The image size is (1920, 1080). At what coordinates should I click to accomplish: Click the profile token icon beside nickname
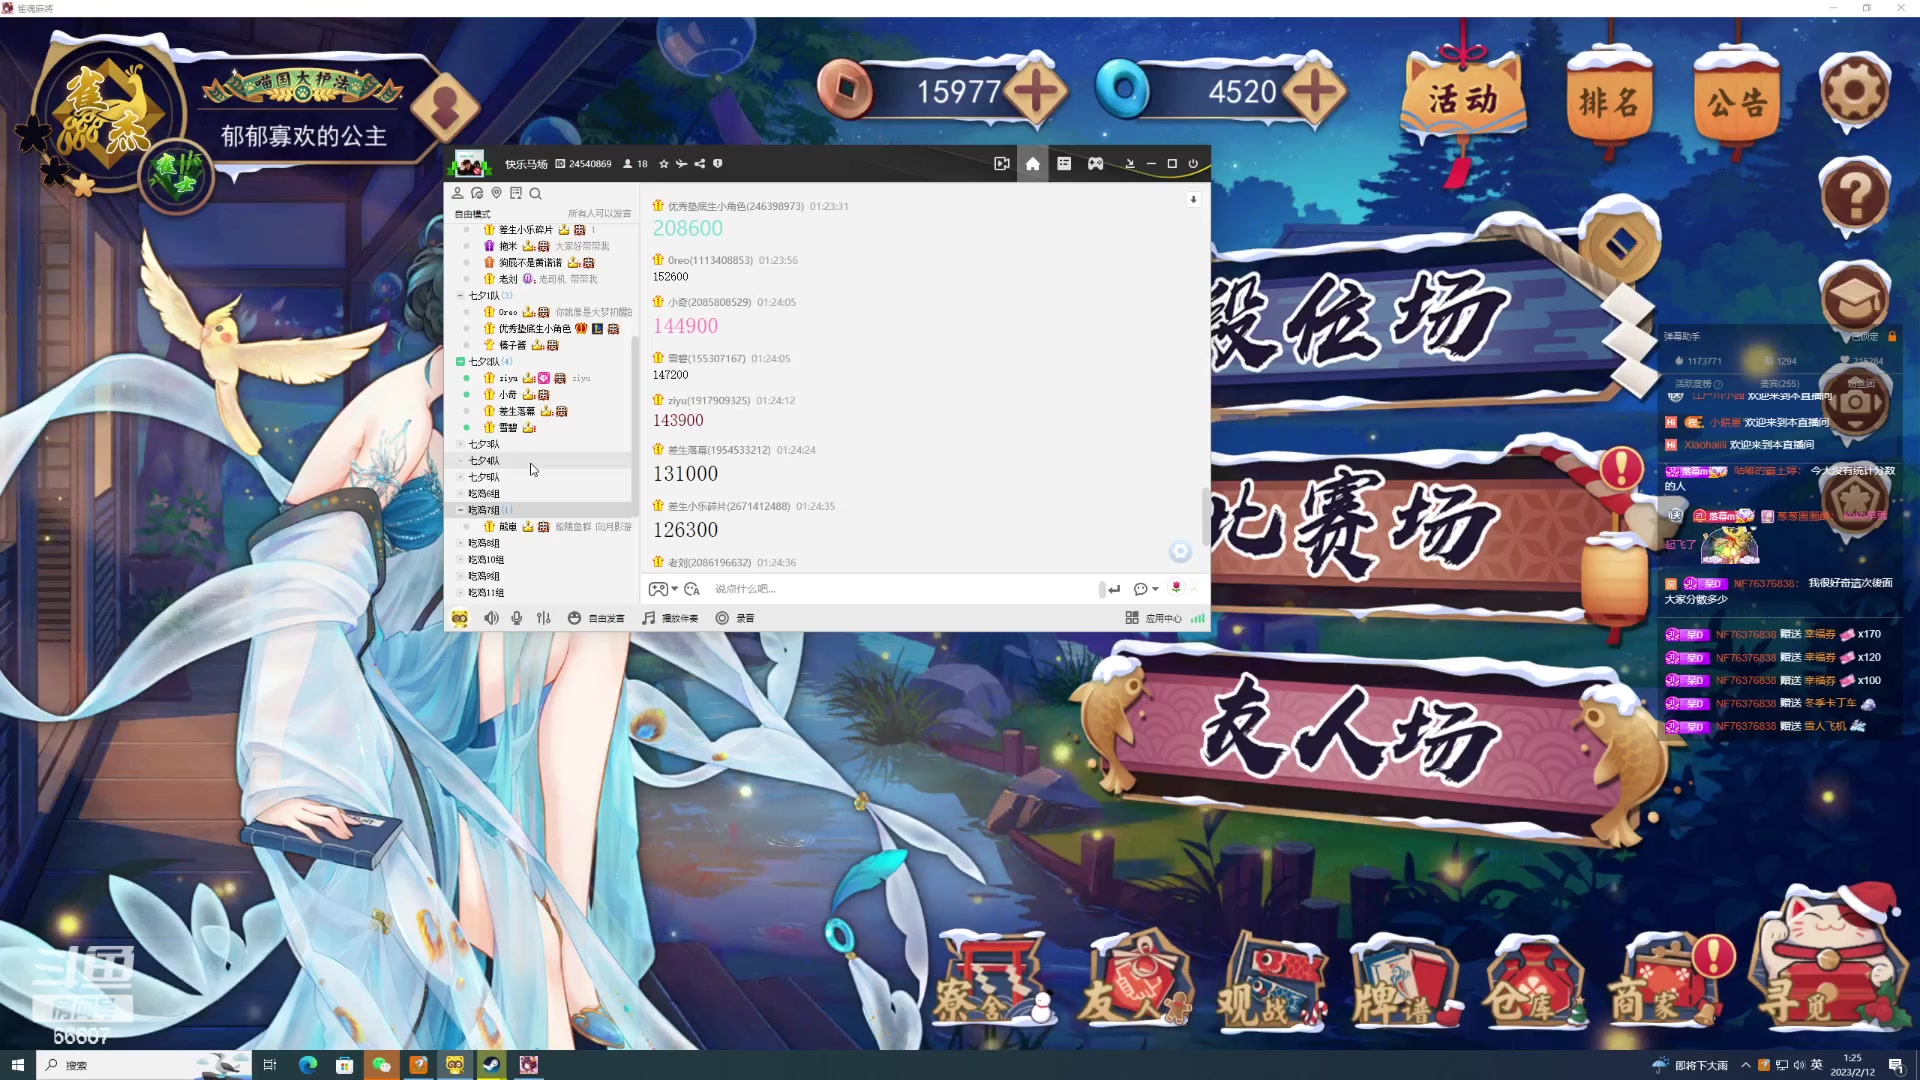[x=446, y=106]
